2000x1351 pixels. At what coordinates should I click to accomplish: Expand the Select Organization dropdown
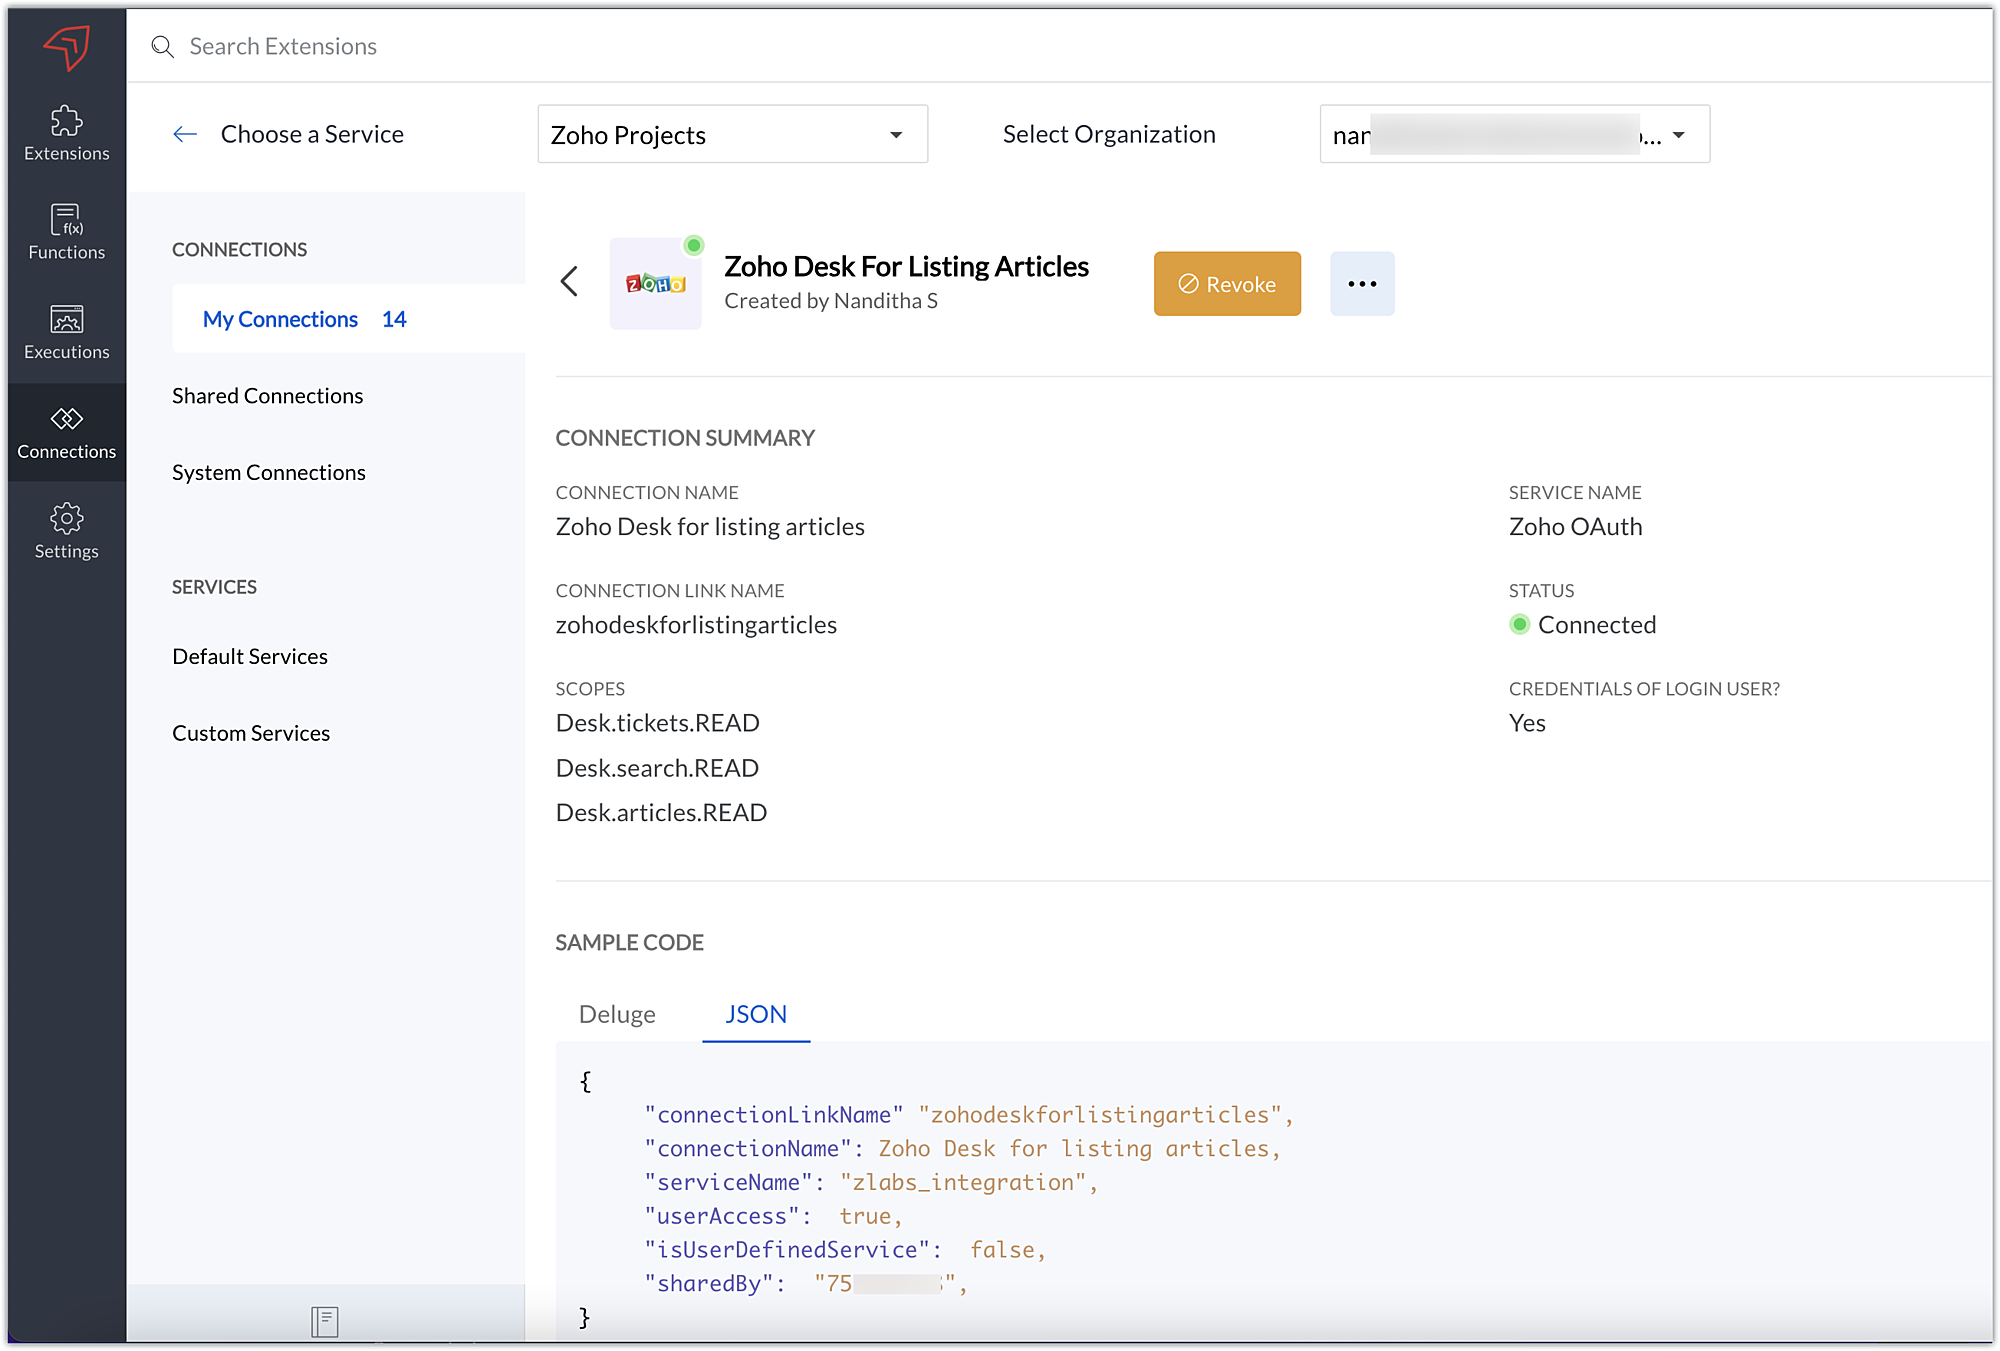1514,134
